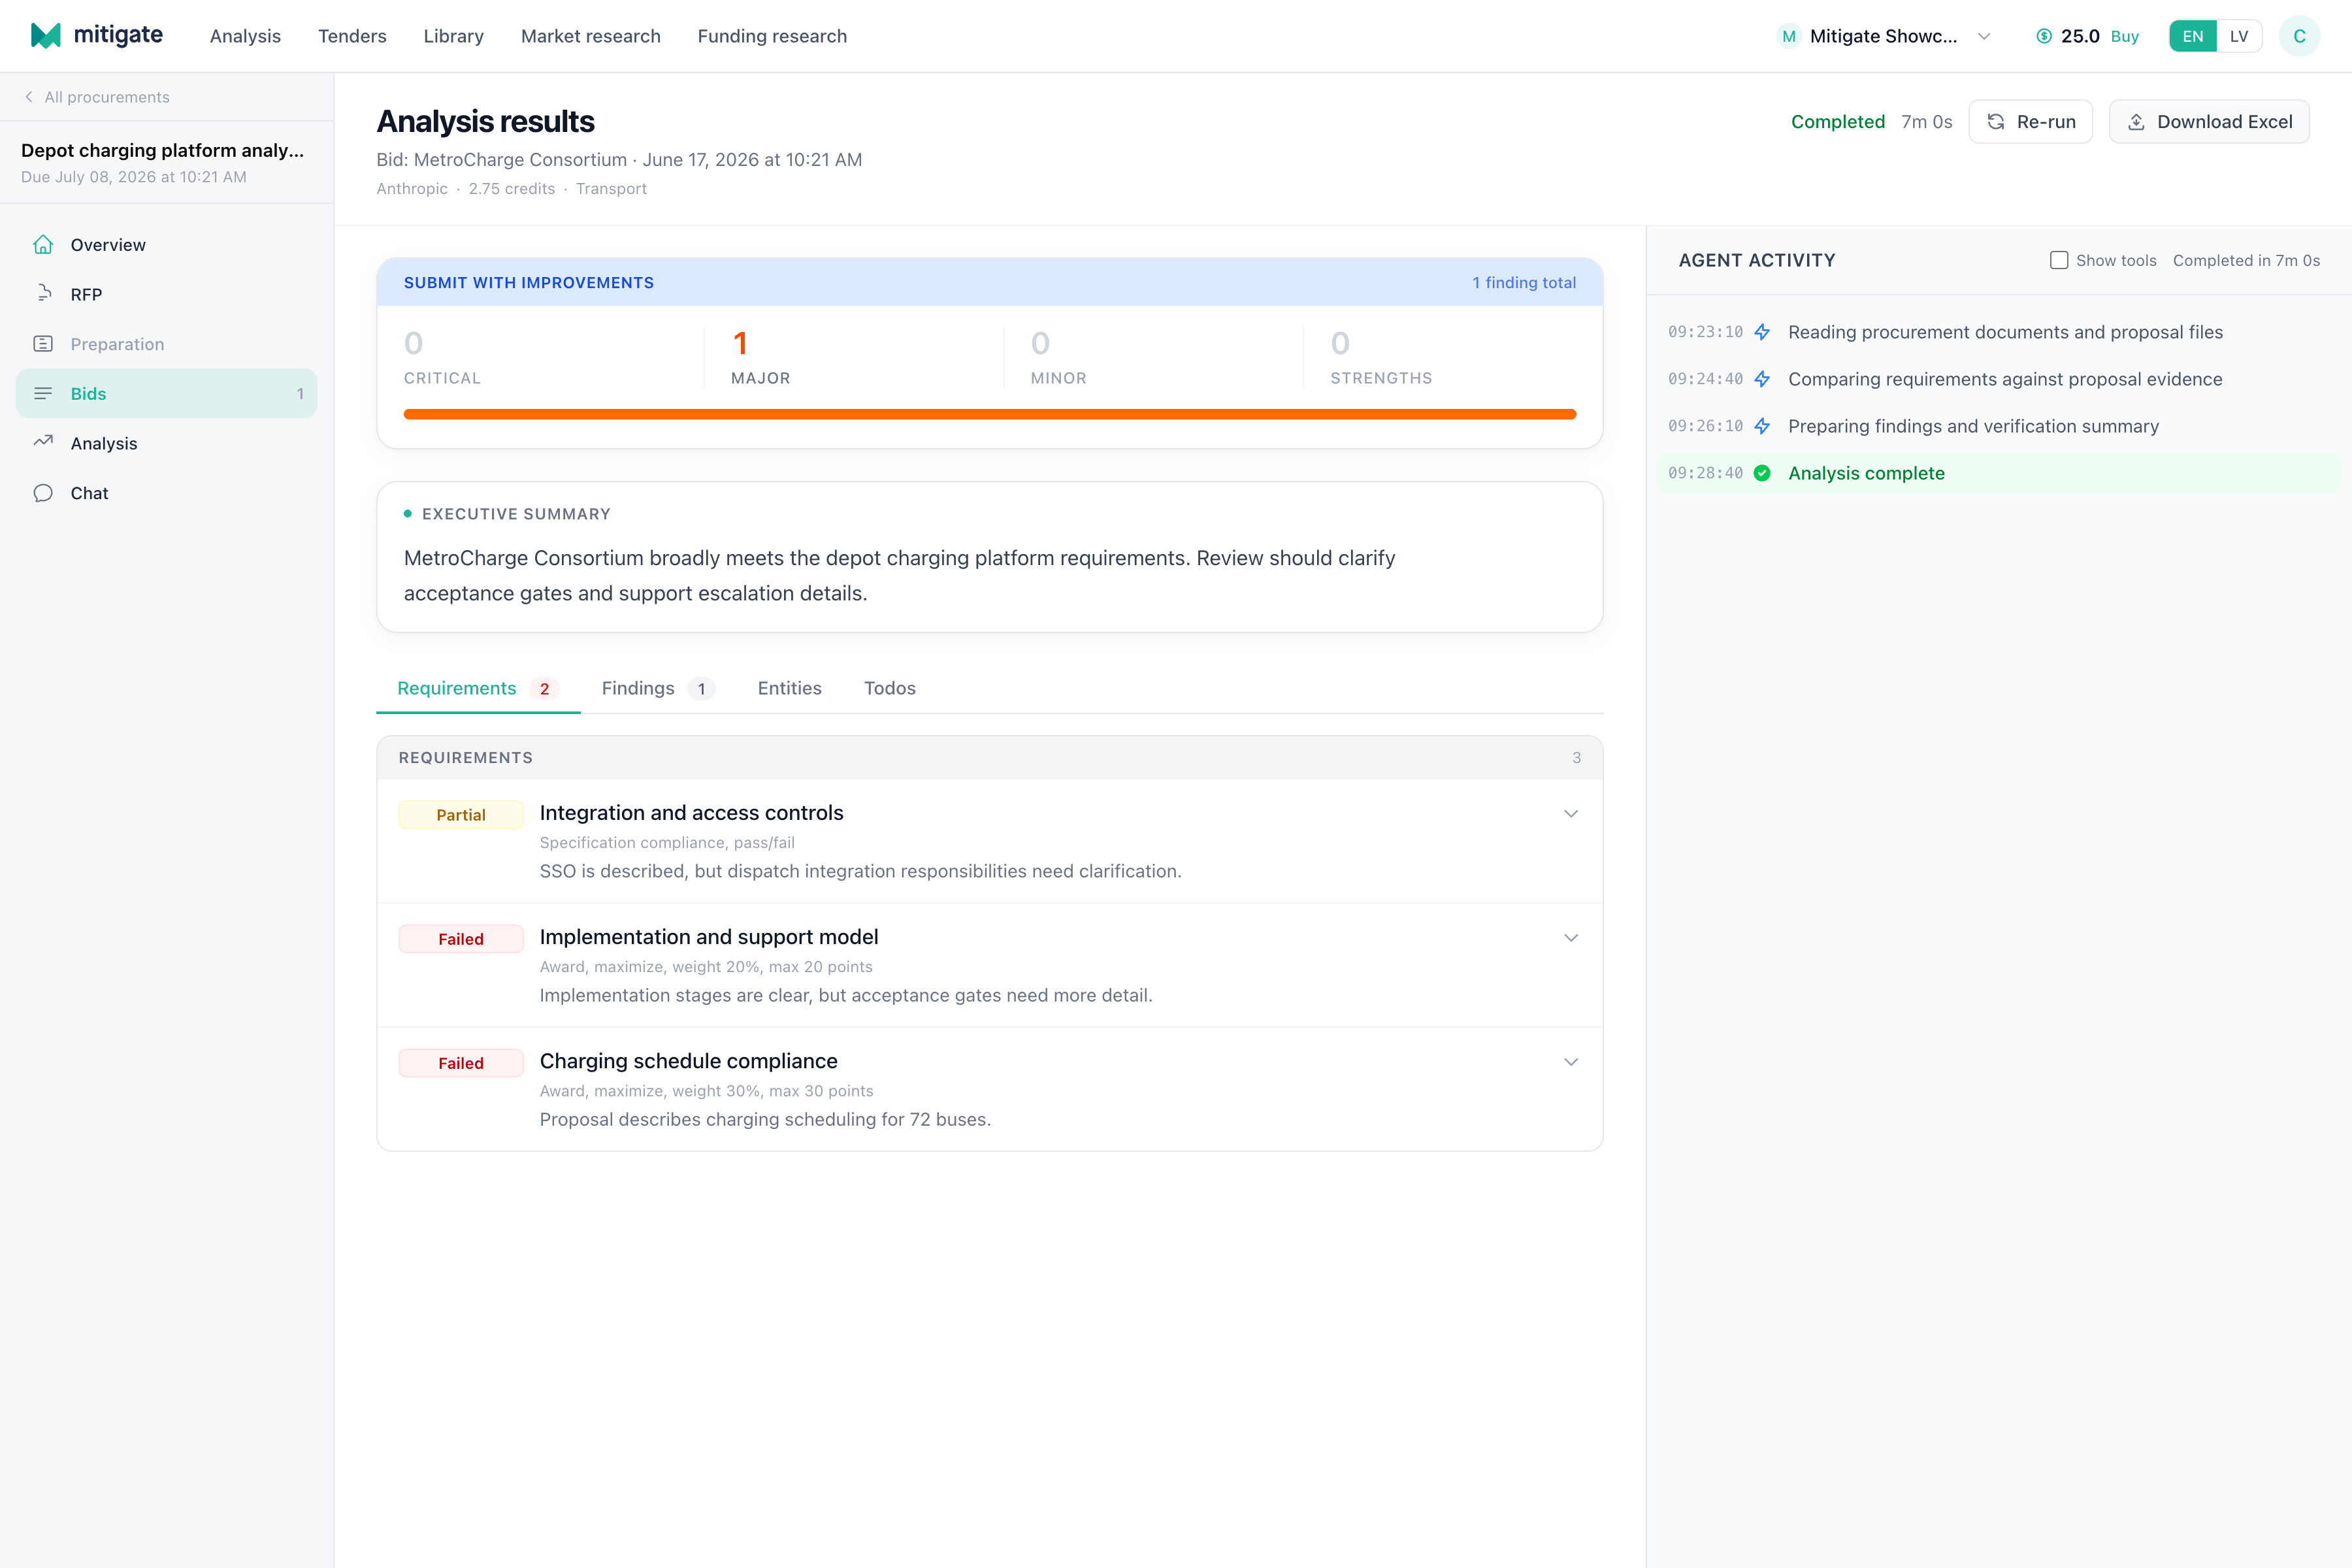Viewport: 2352px width, 1568px height.
Task: Open the Tenders top menu
Action: (352, 36)
